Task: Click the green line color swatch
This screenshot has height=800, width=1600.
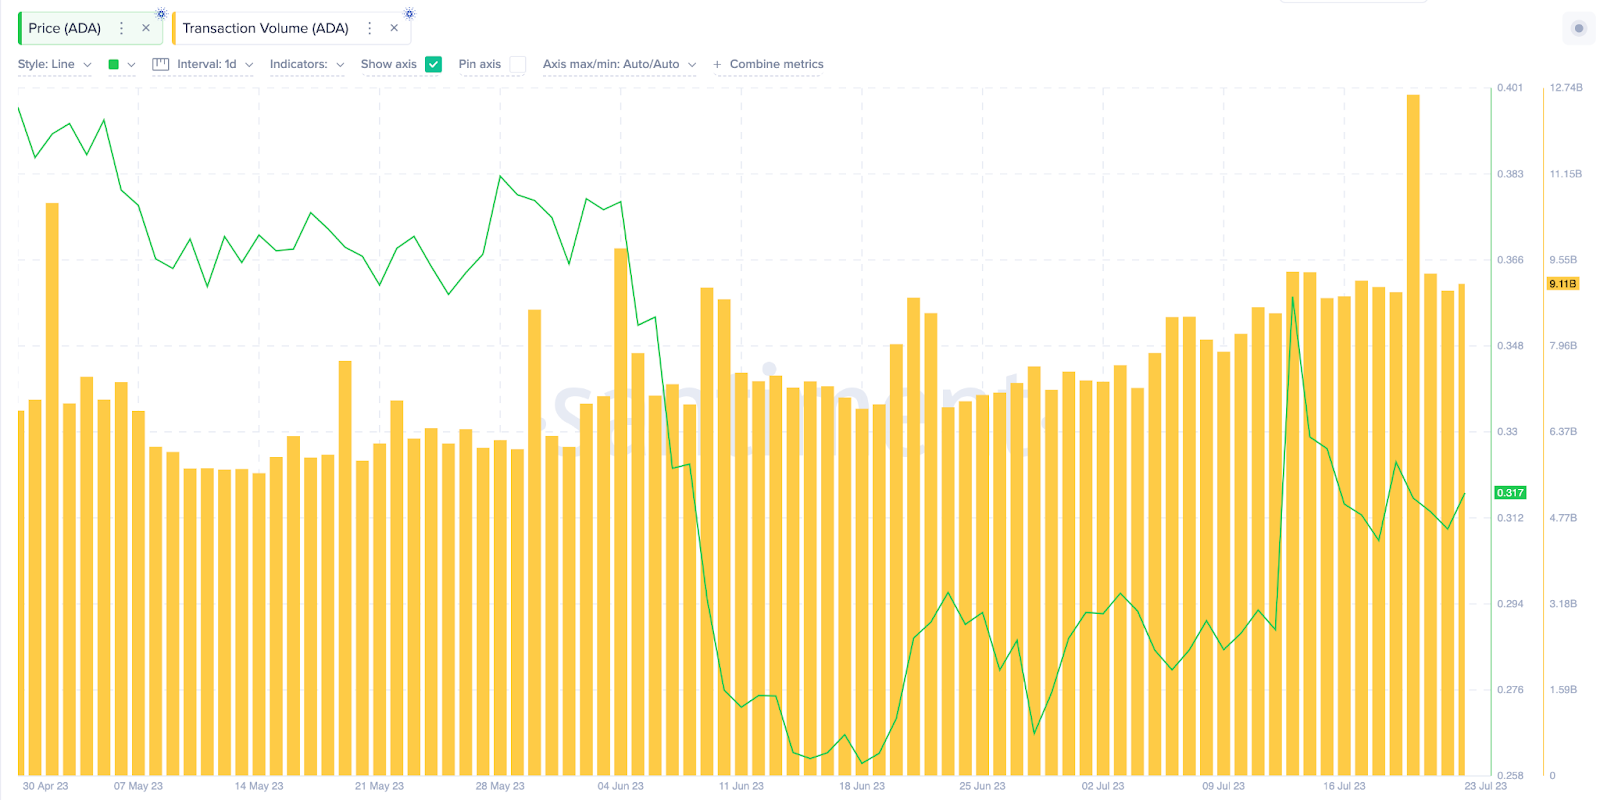Action: coord(114,64)
